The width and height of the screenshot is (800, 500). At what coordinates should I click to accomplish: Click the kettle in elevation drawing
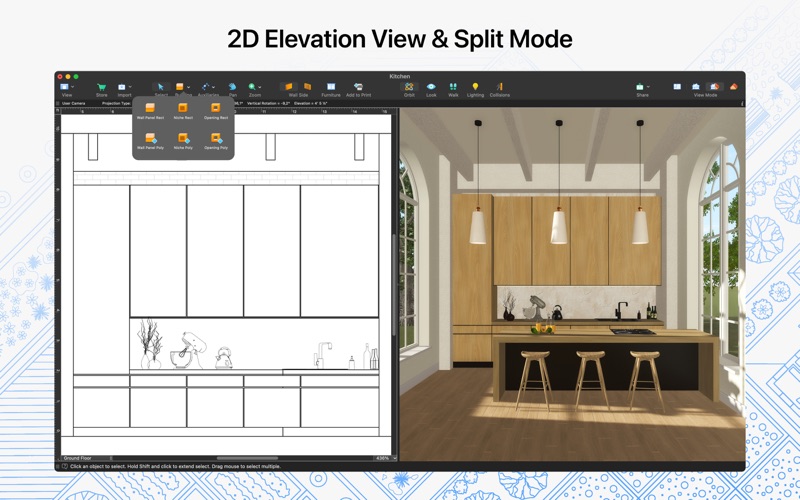[223, 358]
